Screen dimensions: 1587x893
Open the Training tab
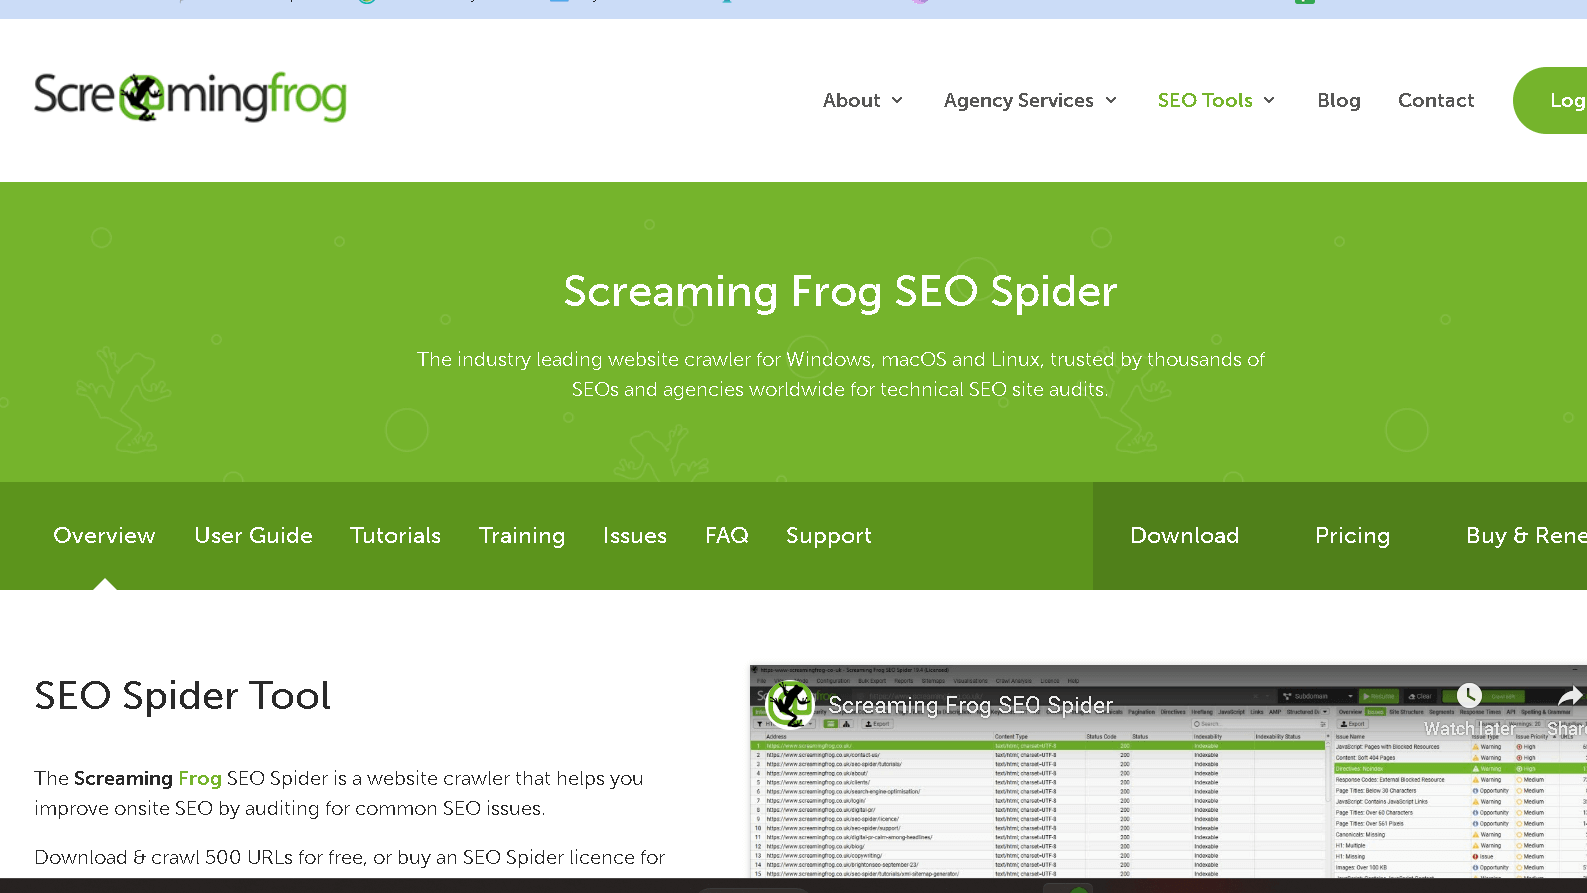(522, 536)
